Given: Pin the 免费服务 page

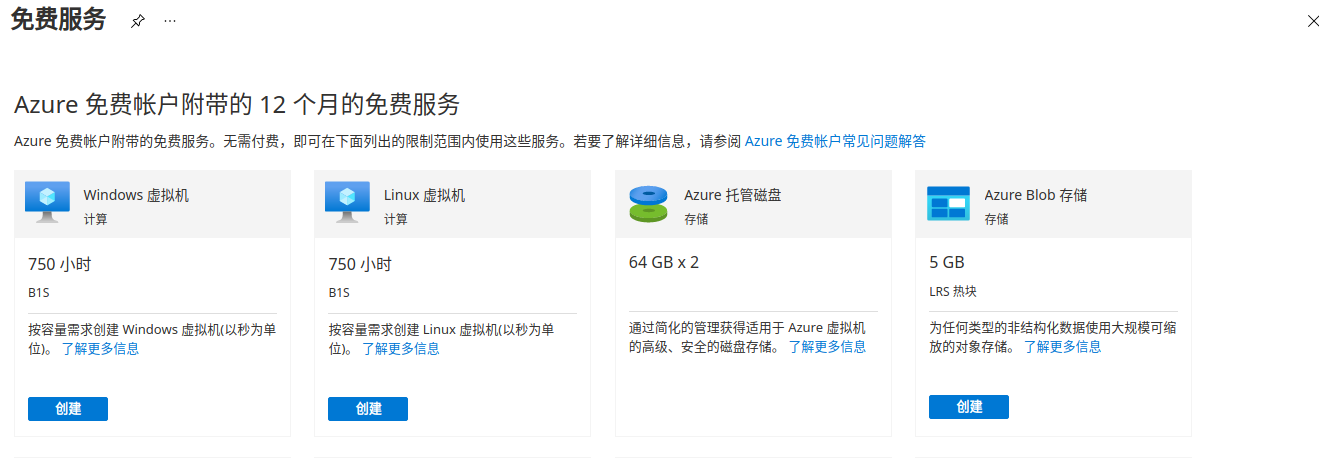Looking at the screenshot, I should click(x=138, y=21).
